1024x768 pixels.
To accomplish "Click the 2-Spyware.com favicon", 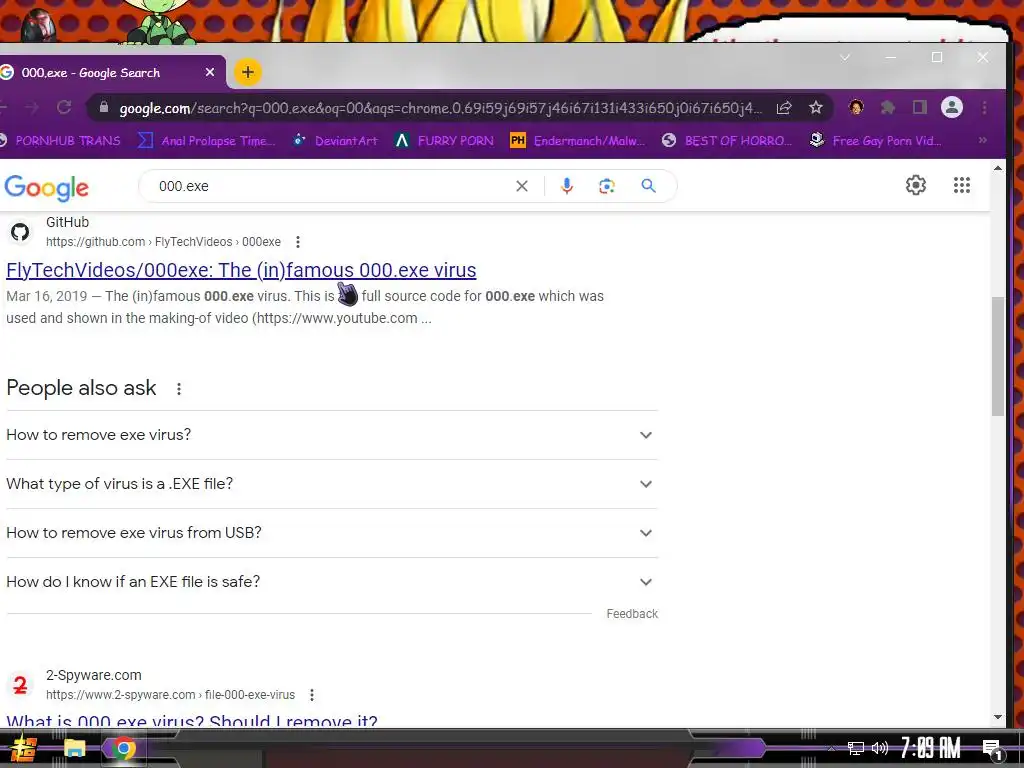I will pyautogui.click(x=20, y=685).
